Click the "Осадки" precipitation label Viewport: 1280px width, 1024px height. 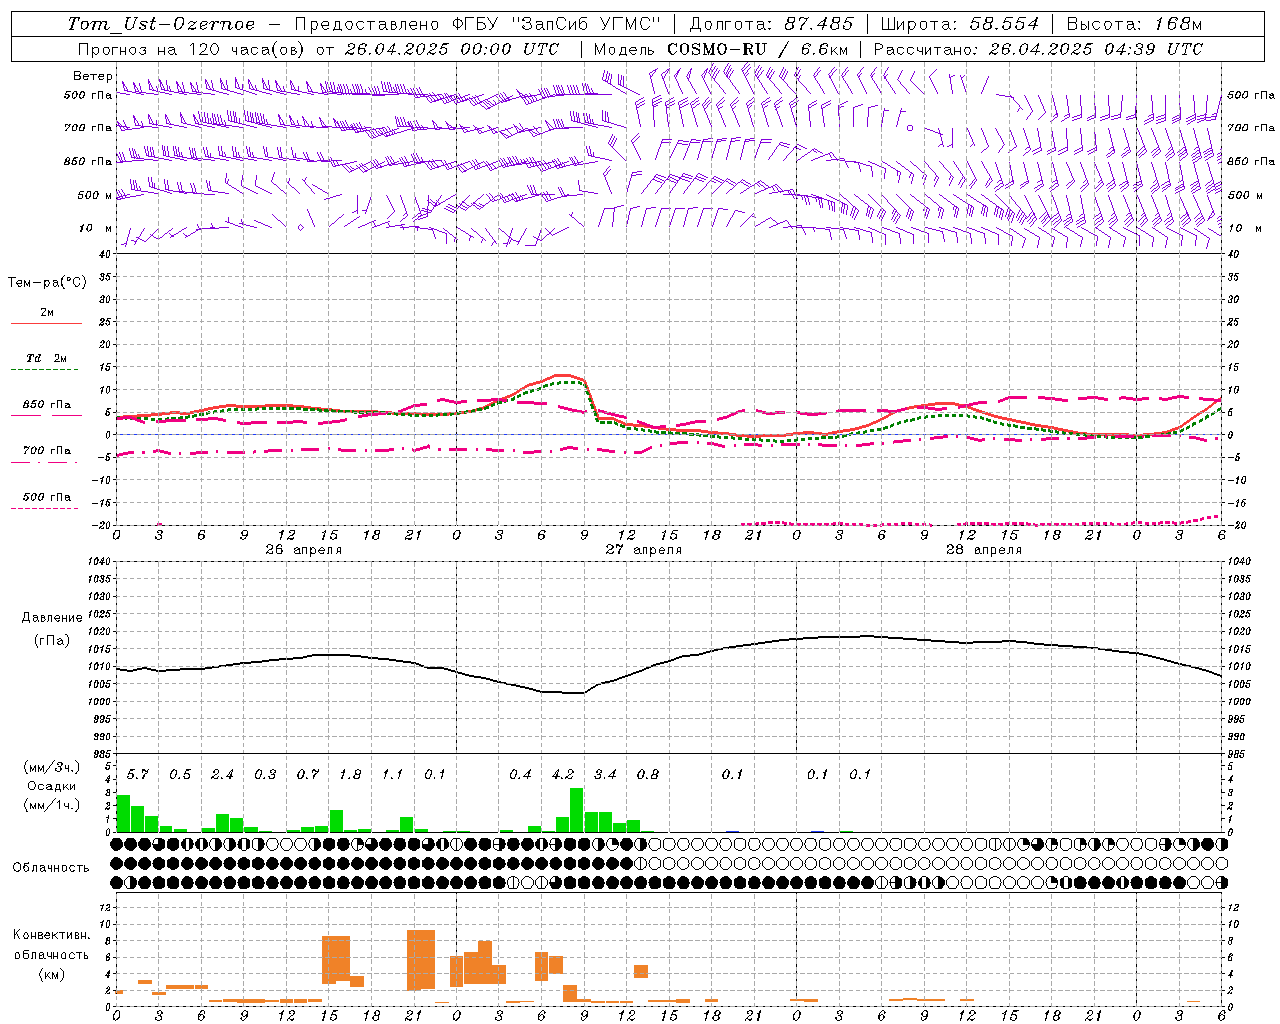coord(51,786)
